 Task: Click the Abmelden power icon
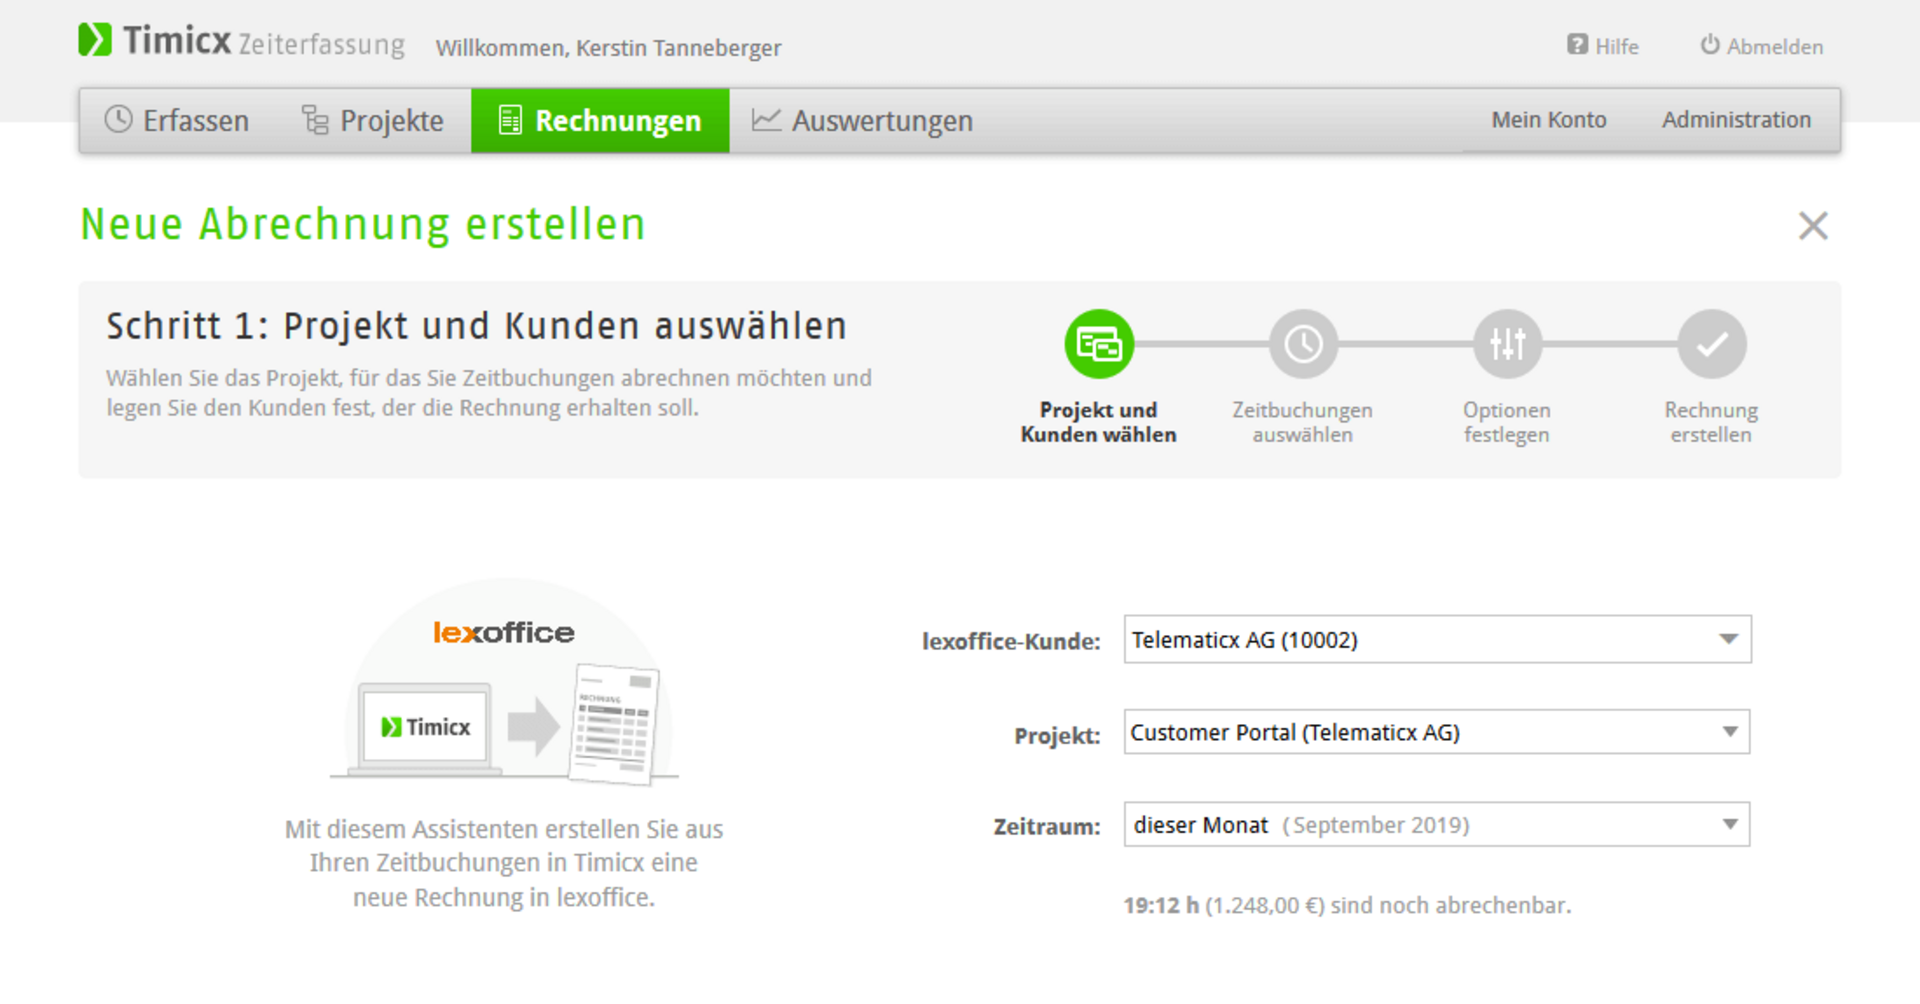click(x=1710, y=45)
